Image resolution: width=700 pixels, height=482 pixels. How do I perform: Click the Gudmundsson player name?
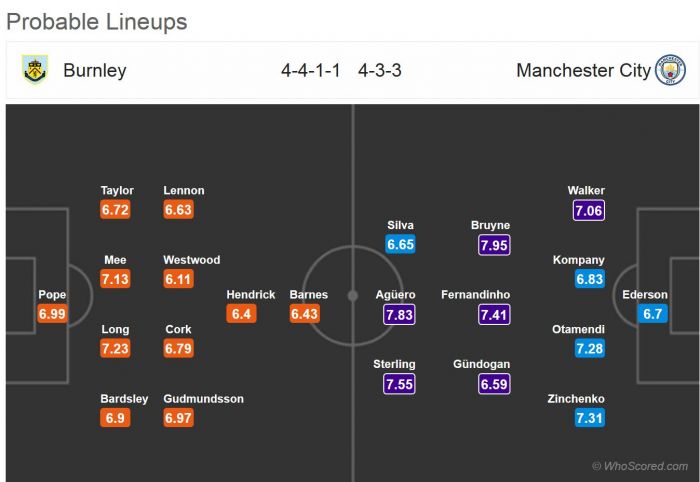click(x=204, y=399)
